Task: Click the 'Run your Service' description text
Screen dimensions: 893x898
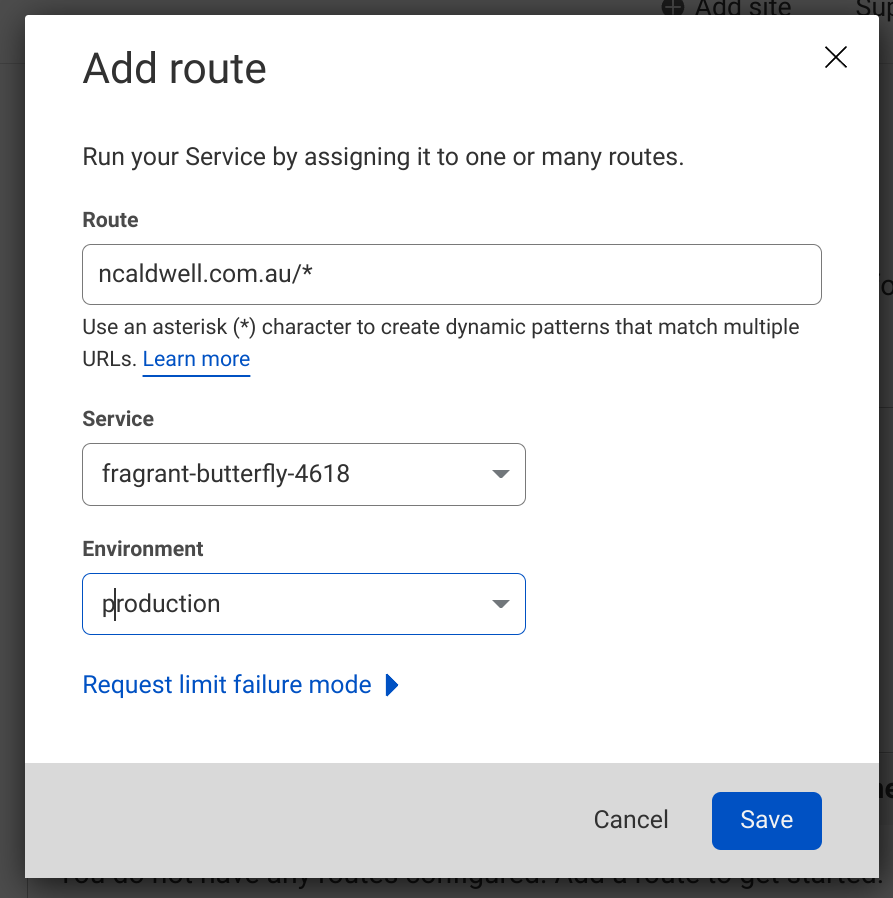Action: (383, 157)
